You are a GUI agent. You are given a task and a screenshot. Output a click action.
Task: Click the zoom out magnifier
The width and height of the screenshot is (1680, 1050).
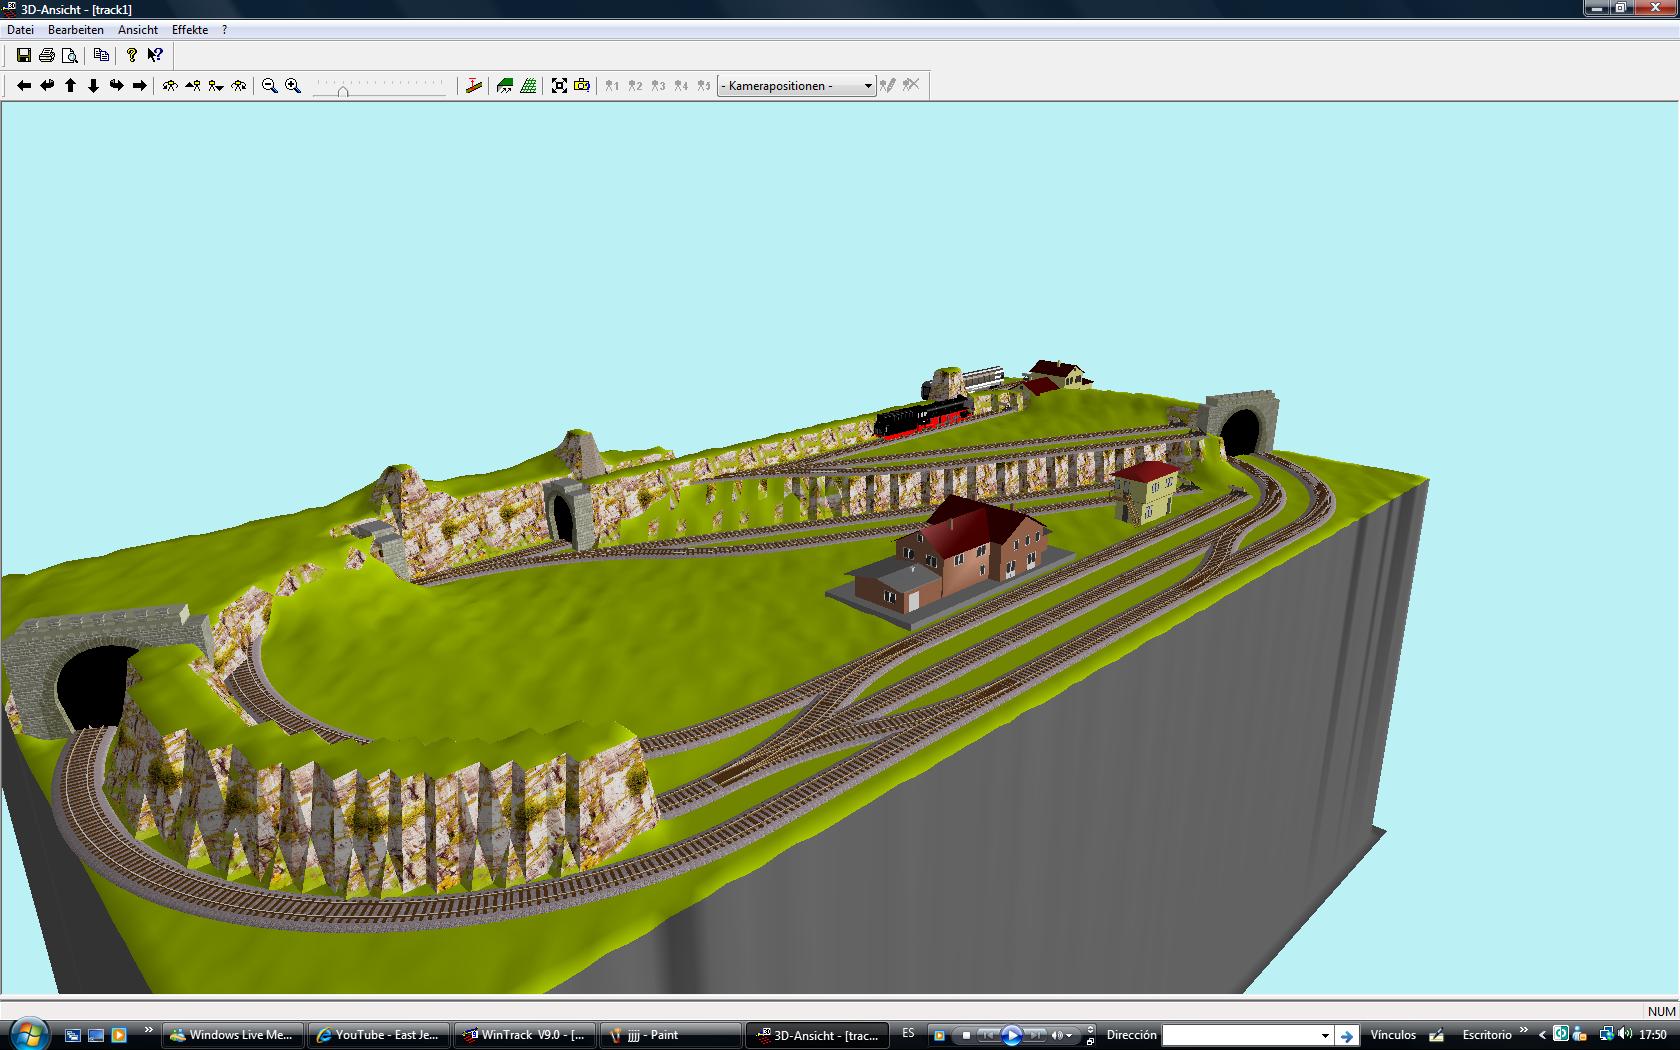coord(270,86)
